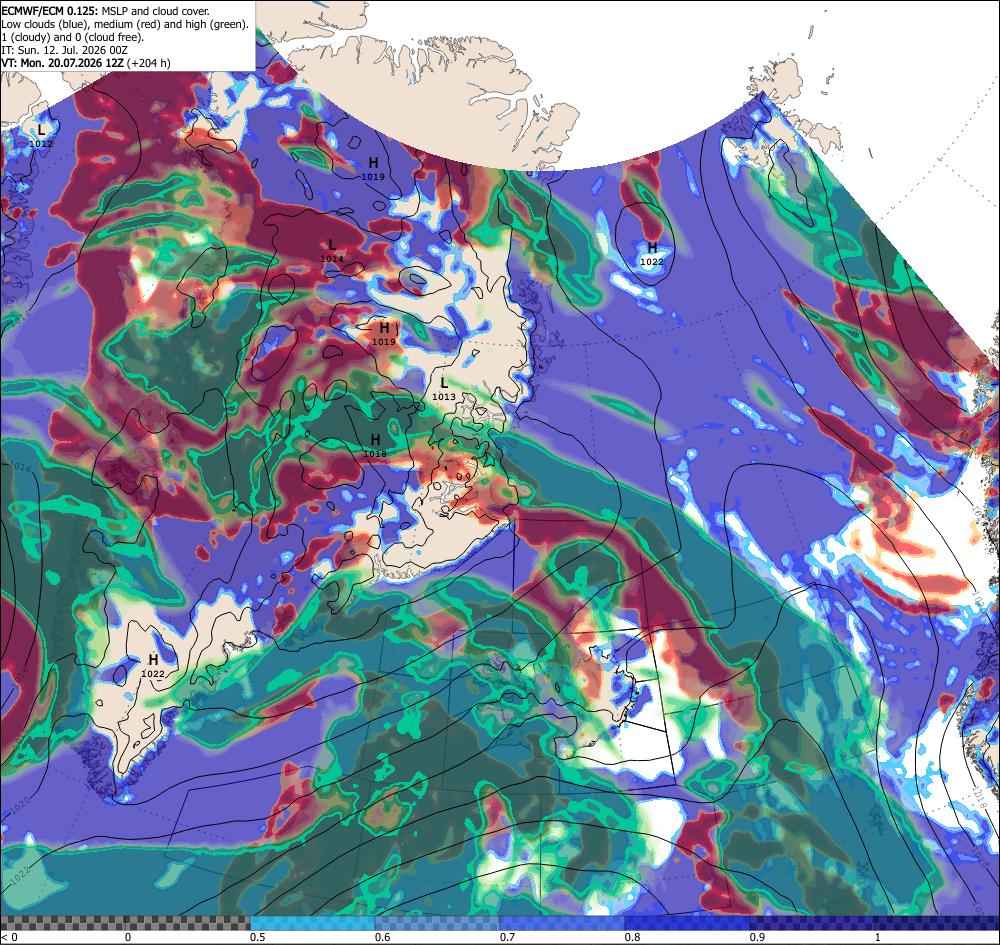Click the 0.6–0.7 legend color segment

[x=438, y=923]
